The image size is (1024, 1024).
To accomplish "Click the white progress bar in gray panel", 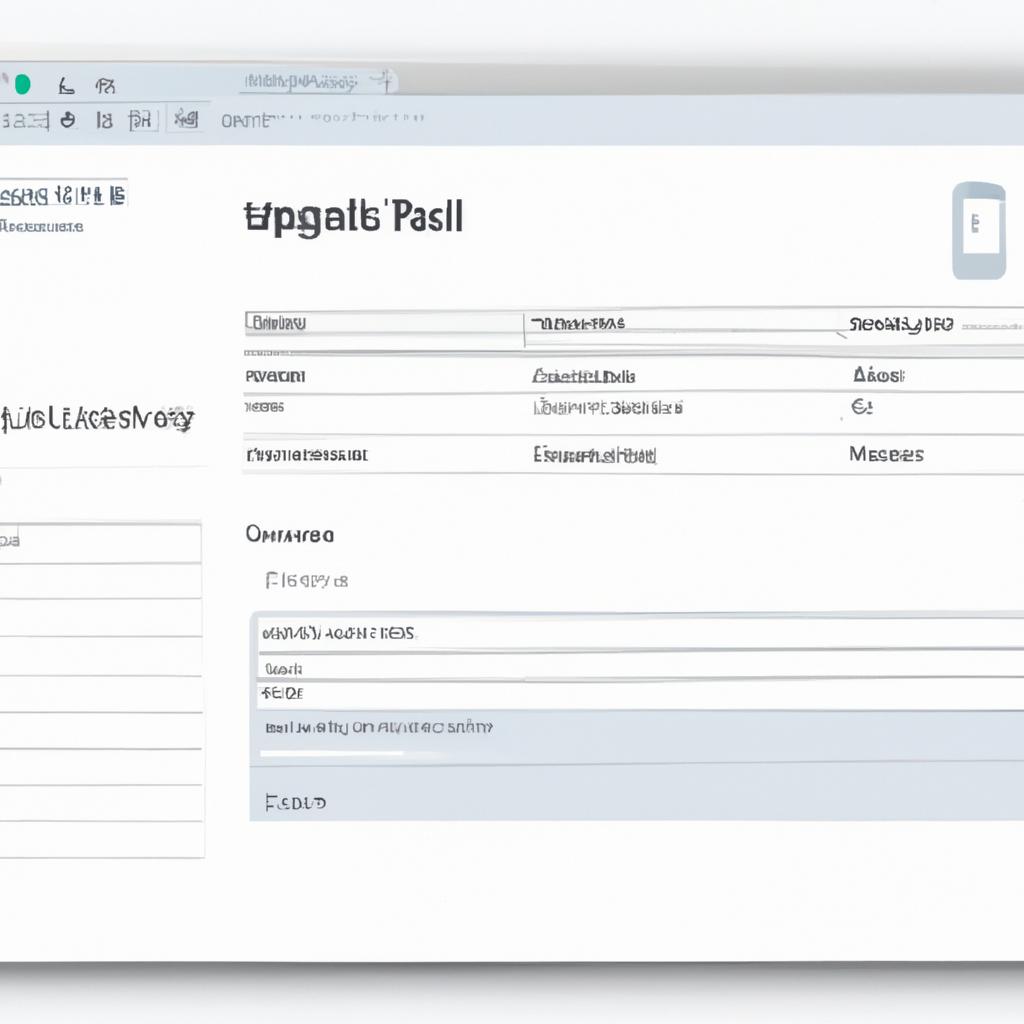I will click(x=331, y=754).
